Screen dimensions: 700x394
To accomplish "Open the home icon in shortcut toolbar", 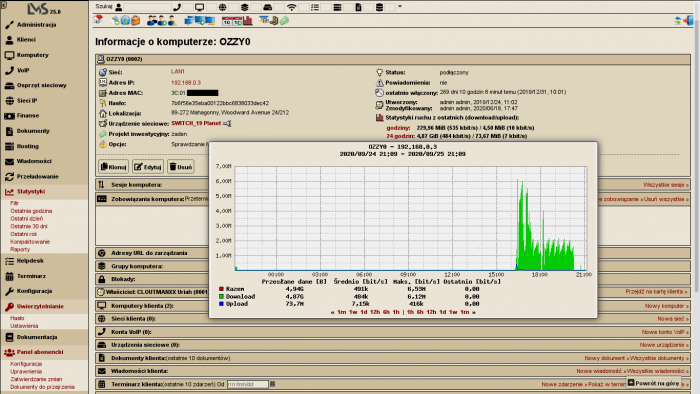I will coord(98,20).
